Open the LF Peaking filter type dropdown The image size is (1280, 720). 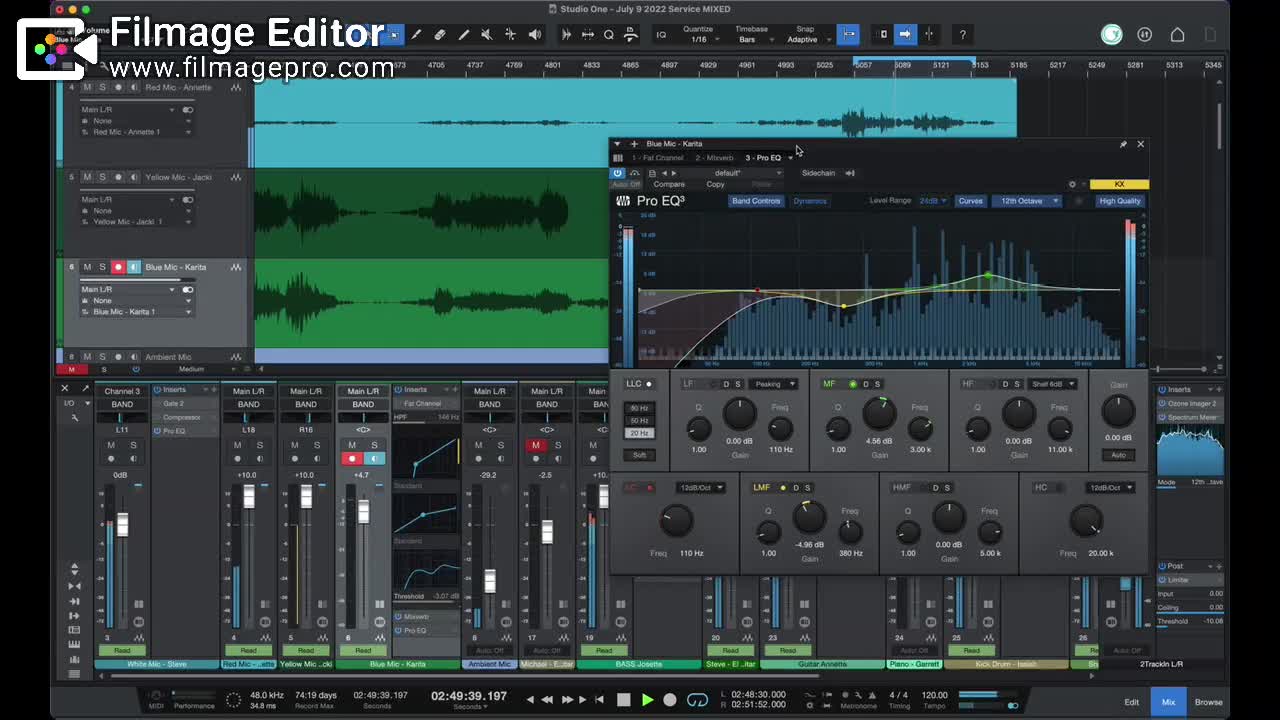click(x=775, y=384)
